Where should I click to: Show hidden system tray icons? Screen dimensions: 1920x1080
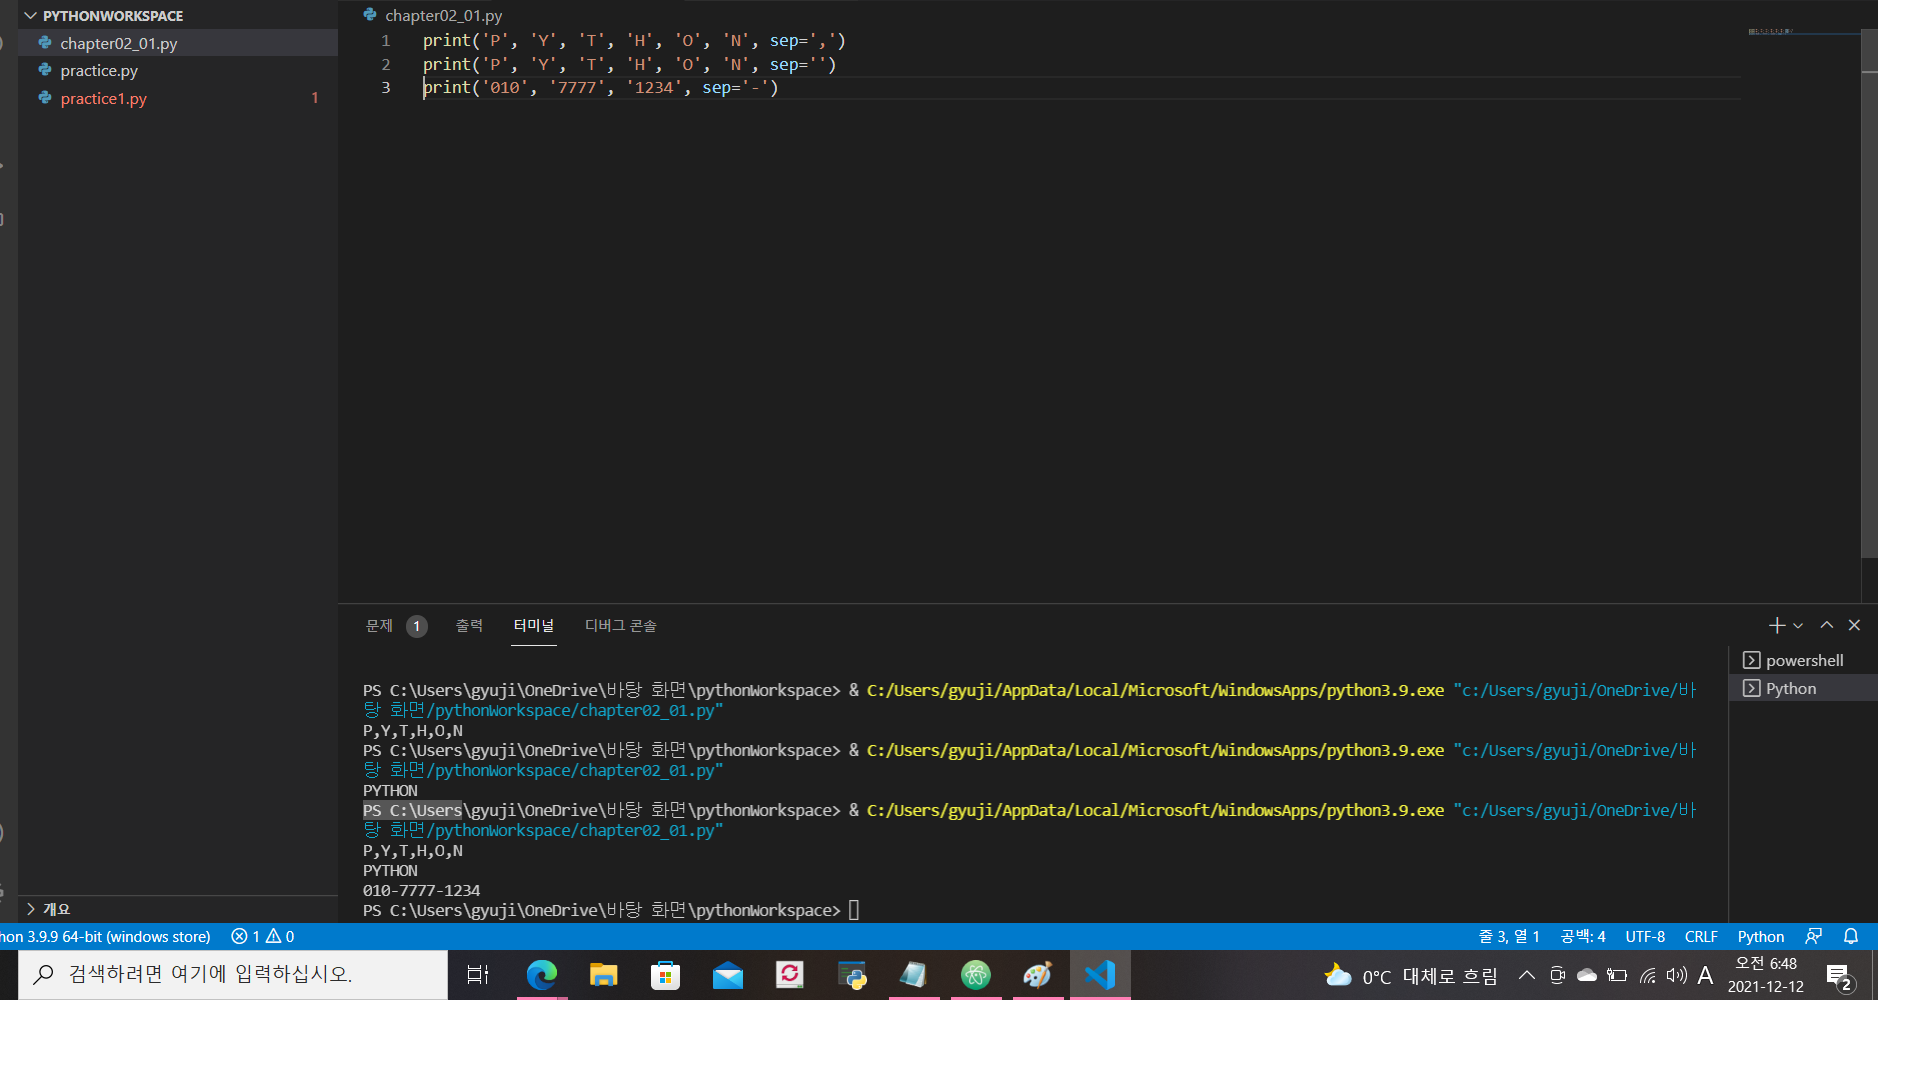[1526, 975]
